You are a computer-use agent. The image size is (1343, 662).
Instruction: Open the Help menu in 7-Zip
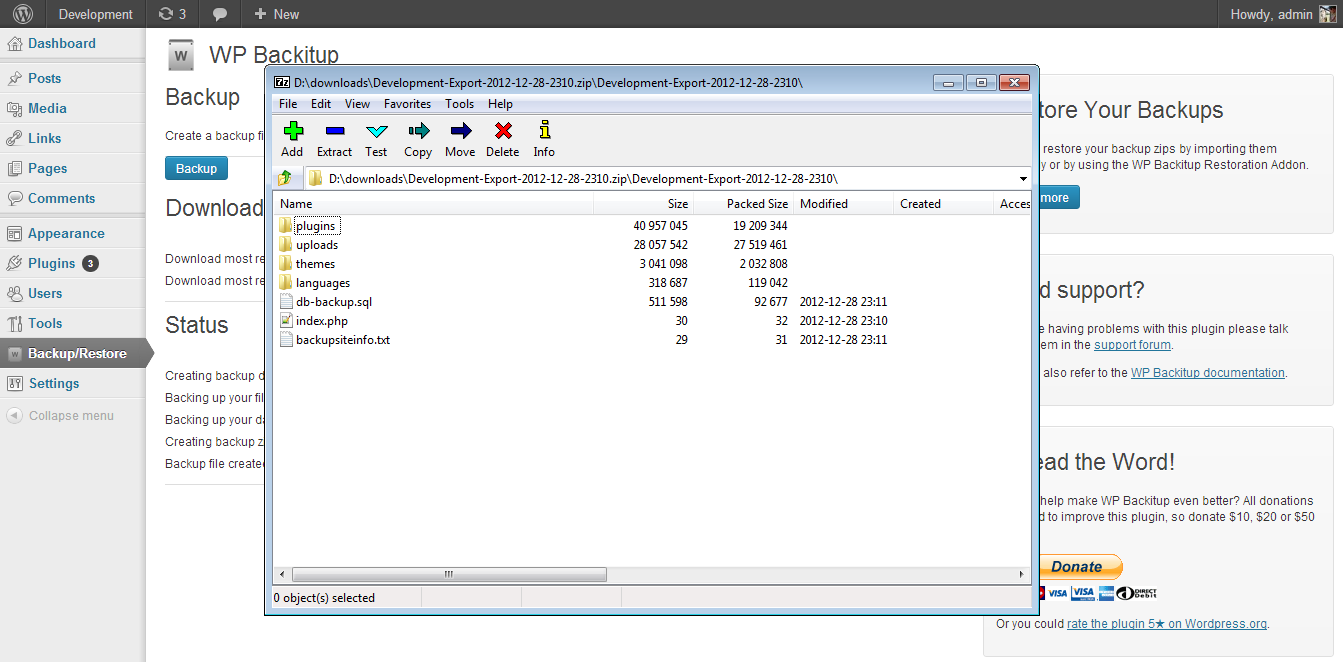coord(500,104)
